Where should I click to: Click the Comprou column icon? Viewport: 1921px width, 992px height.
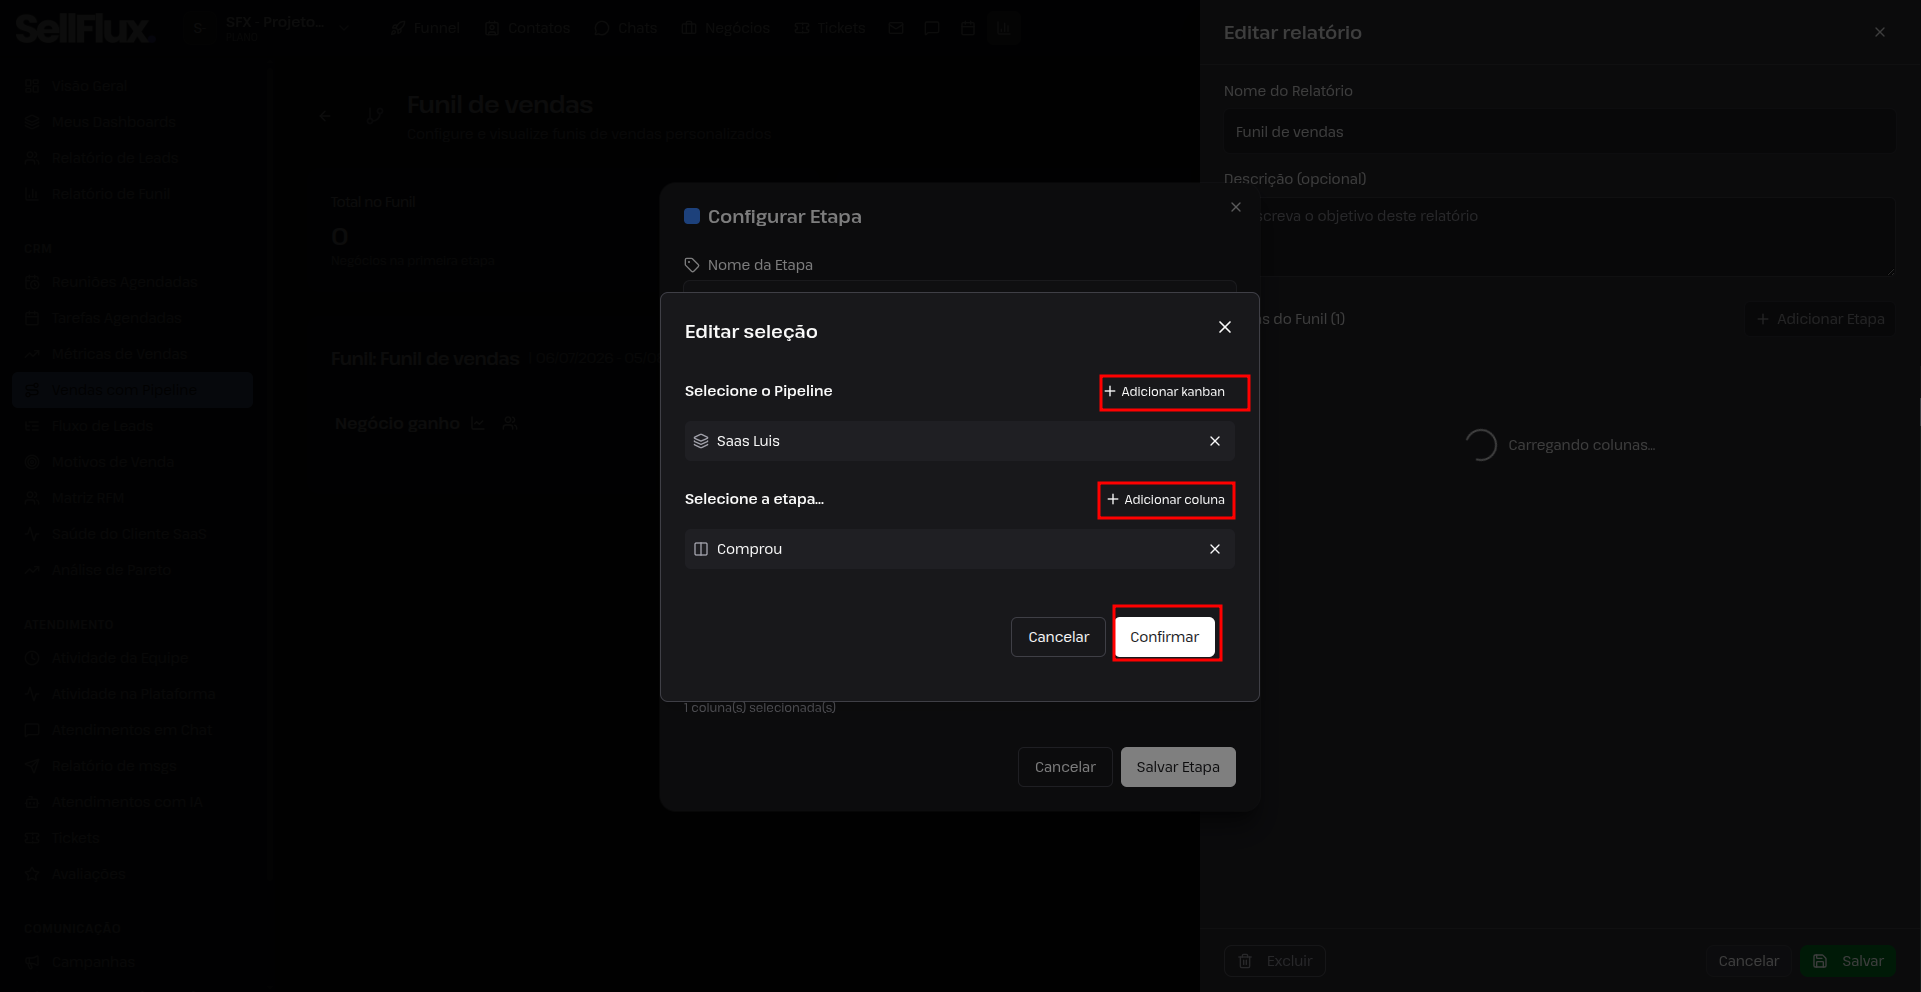tap(701, 549)
